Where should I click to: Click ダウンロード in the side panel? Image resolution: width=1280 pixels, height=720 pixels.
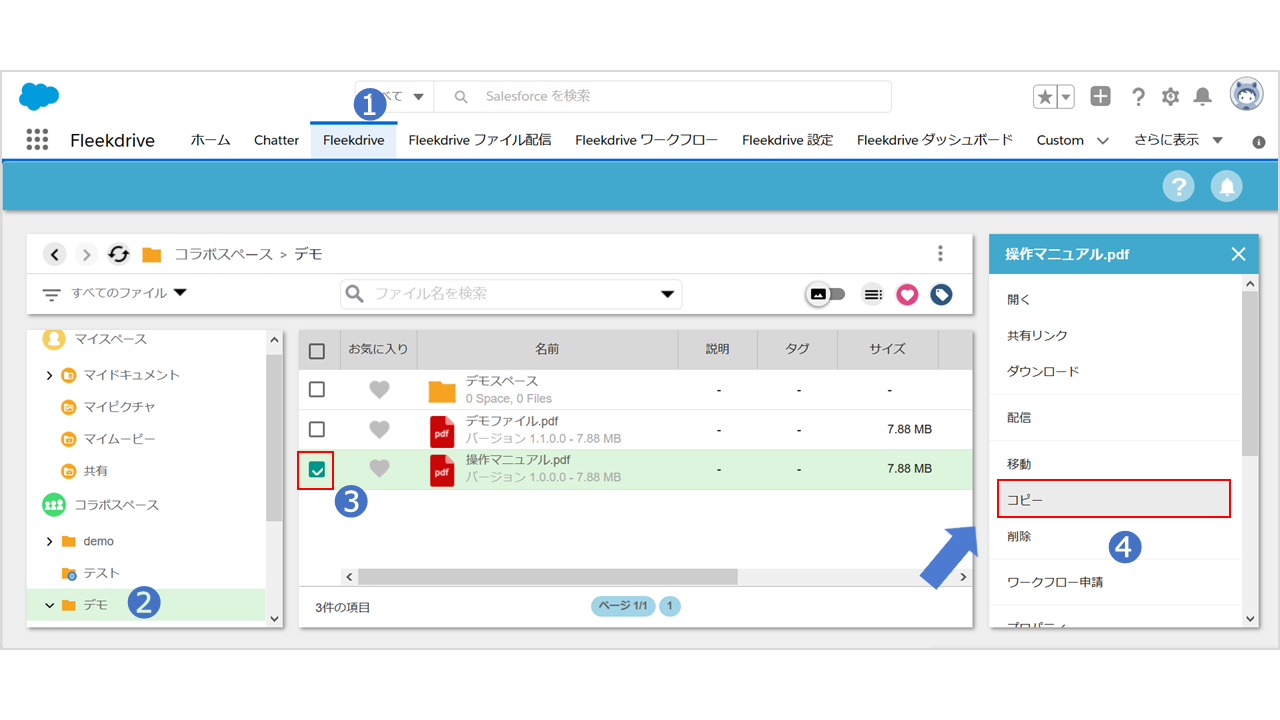pos(1043,371)
